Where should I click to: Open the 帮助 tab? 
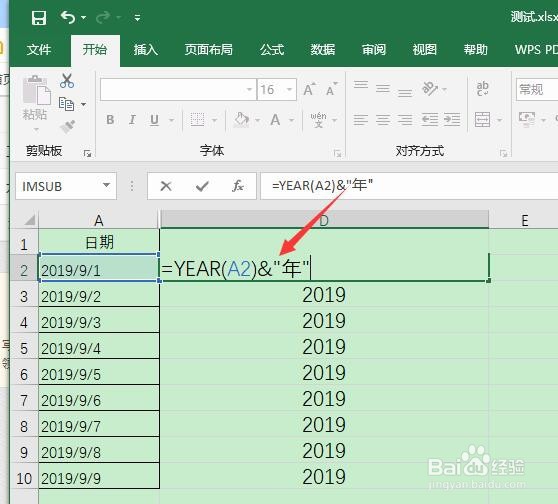tap(475, 49)
